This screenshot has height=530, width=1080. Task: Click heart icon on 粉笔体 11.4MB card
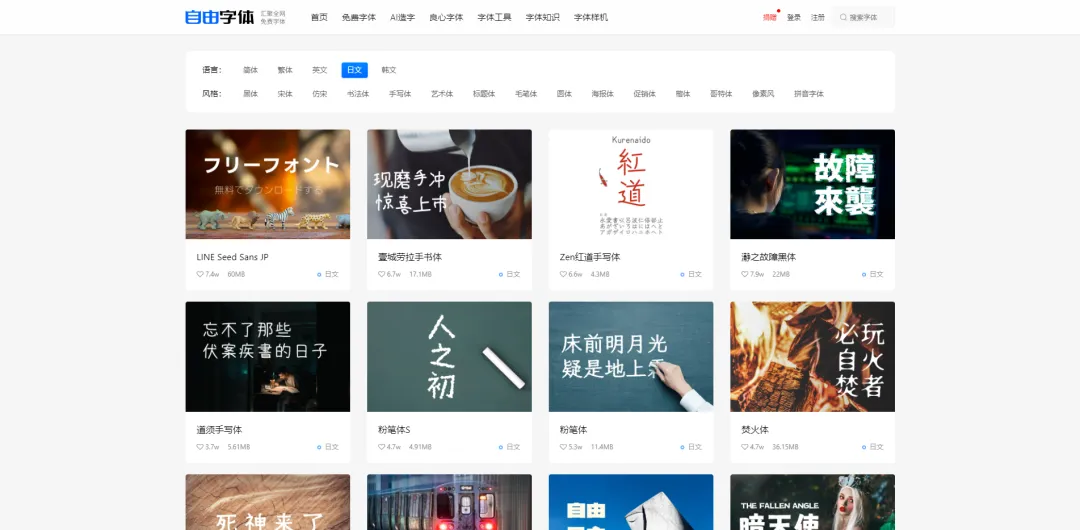563,447
